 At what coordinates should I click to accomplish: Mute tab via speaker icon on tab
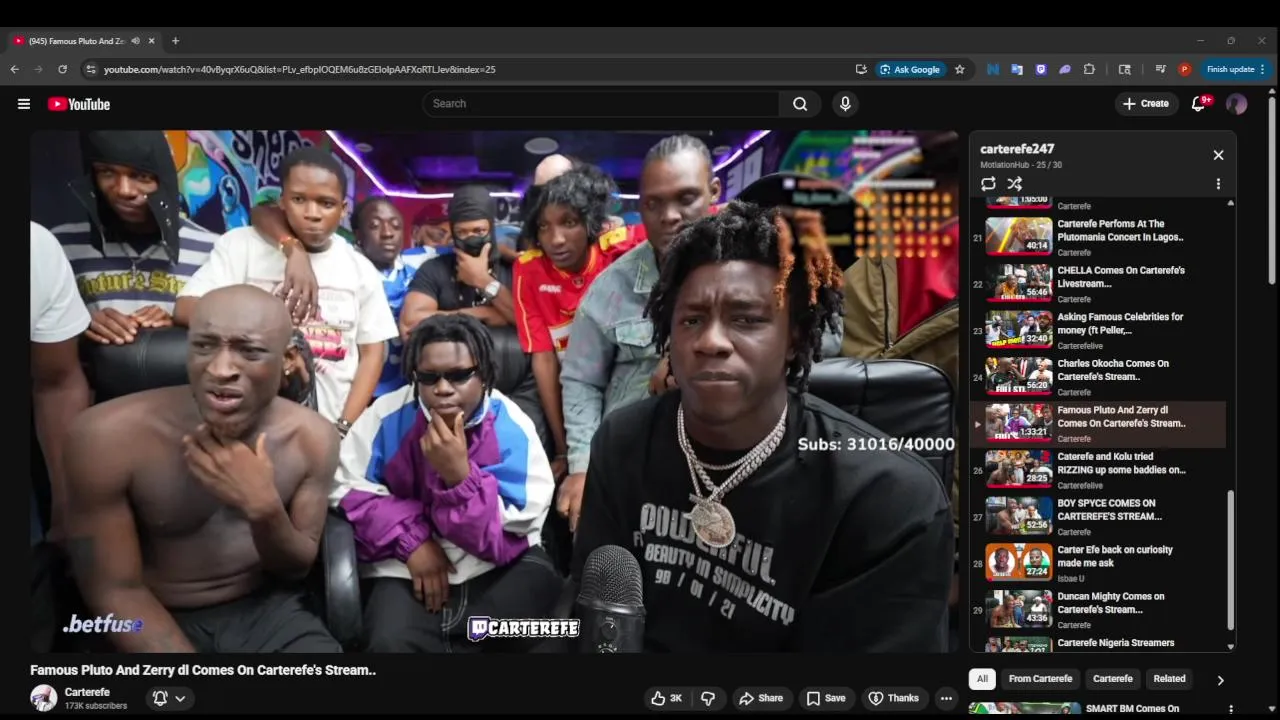coord(135,41)
